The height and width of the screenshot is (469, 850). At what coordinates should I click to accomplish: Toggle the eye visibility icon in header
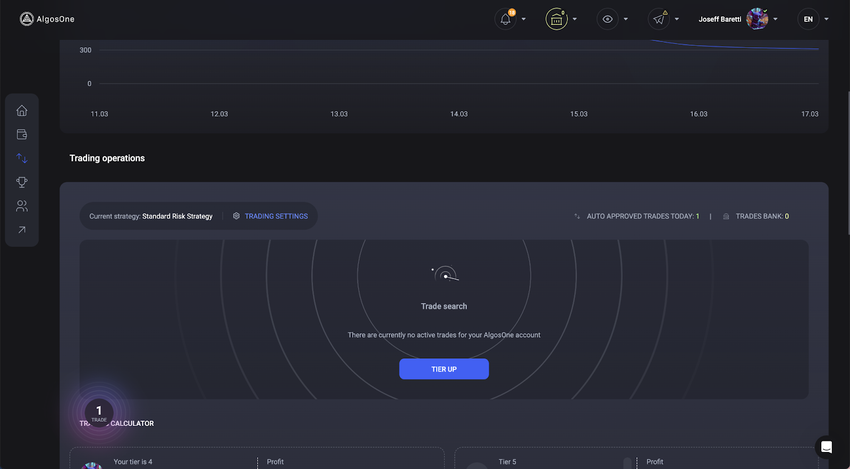tap(607, 19)
